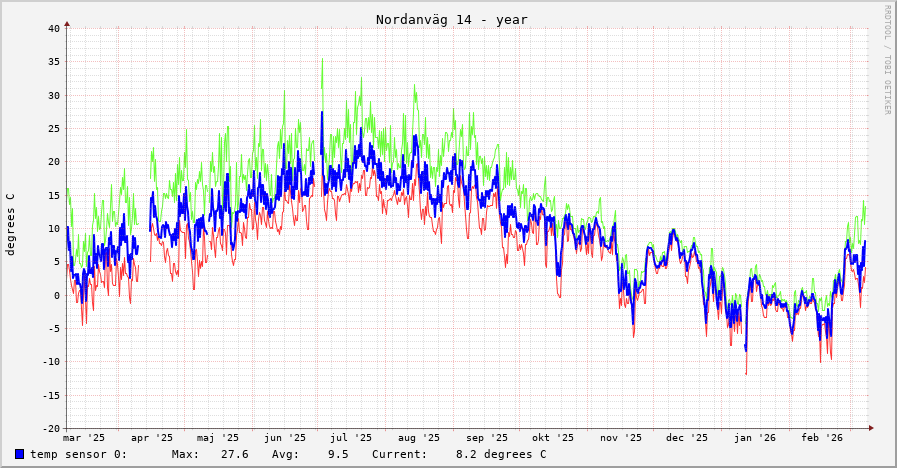
Task: Select the RRDTOOL / TOBI OETIKER watermark
Action: [886, 59]
